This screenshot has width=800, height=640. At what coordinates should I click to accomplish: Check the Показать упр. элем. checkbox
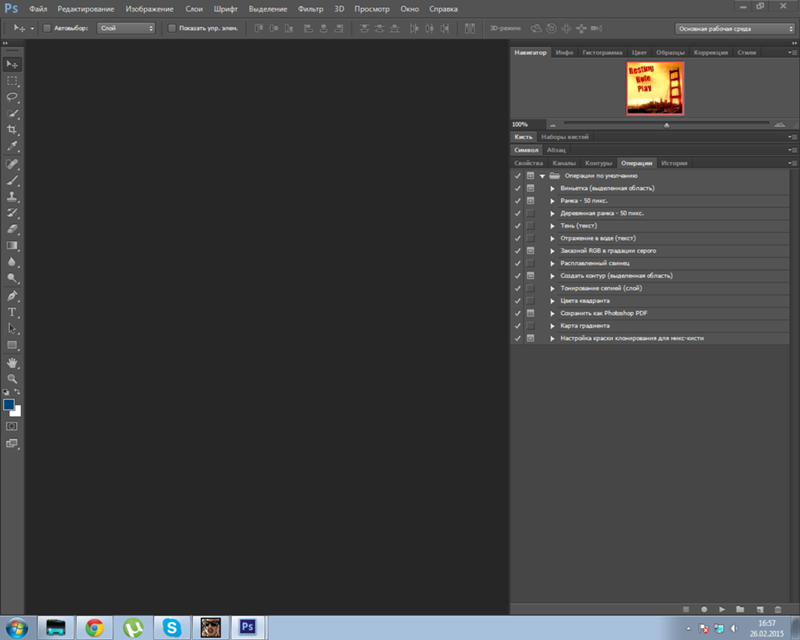(x=171, y=29)
